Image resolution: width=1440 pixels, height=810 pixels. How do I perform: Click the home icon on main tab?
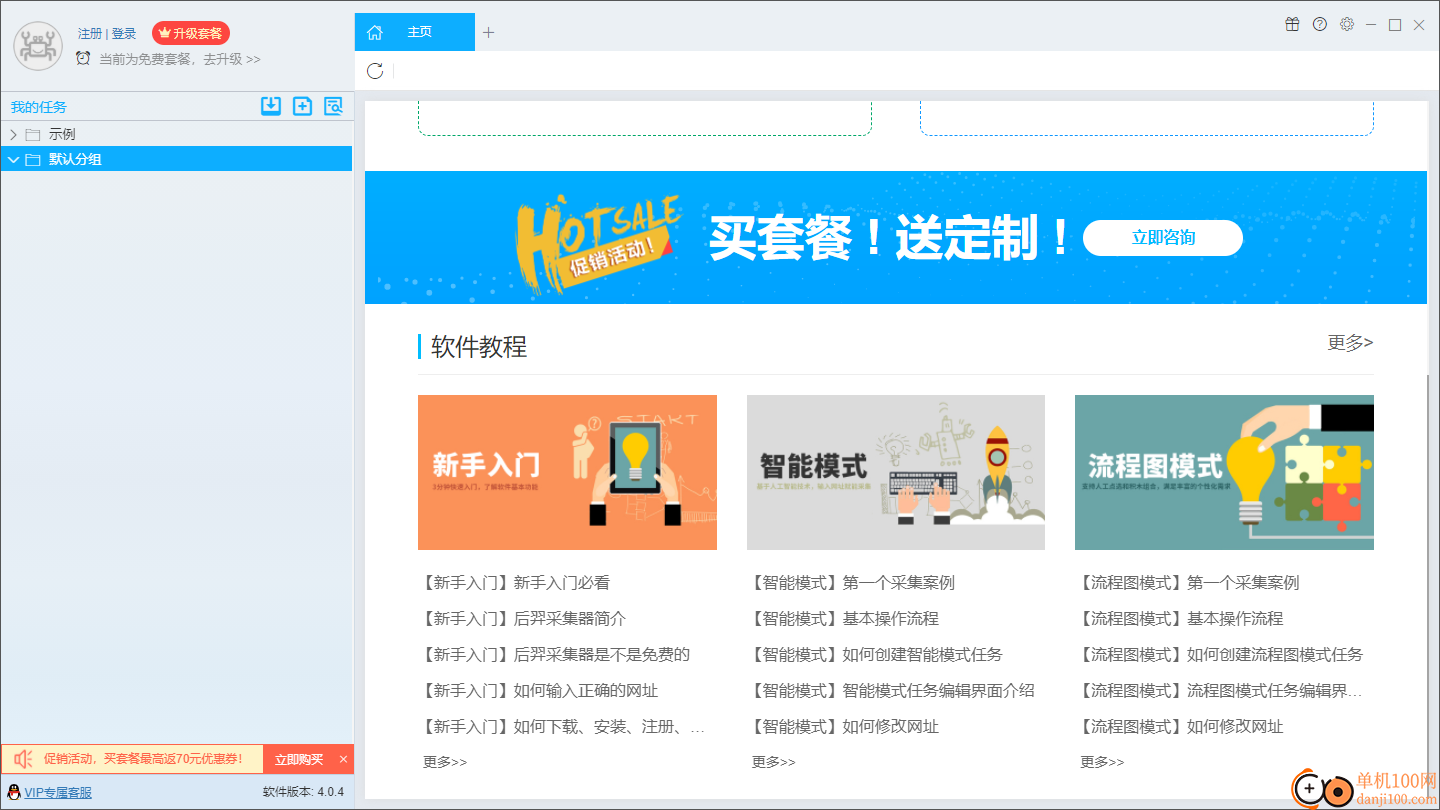pos(375,32)
